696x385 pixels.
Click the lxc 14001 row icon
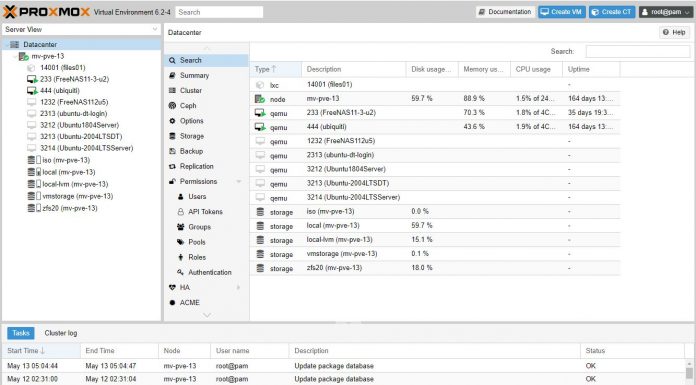click(260, 85)
